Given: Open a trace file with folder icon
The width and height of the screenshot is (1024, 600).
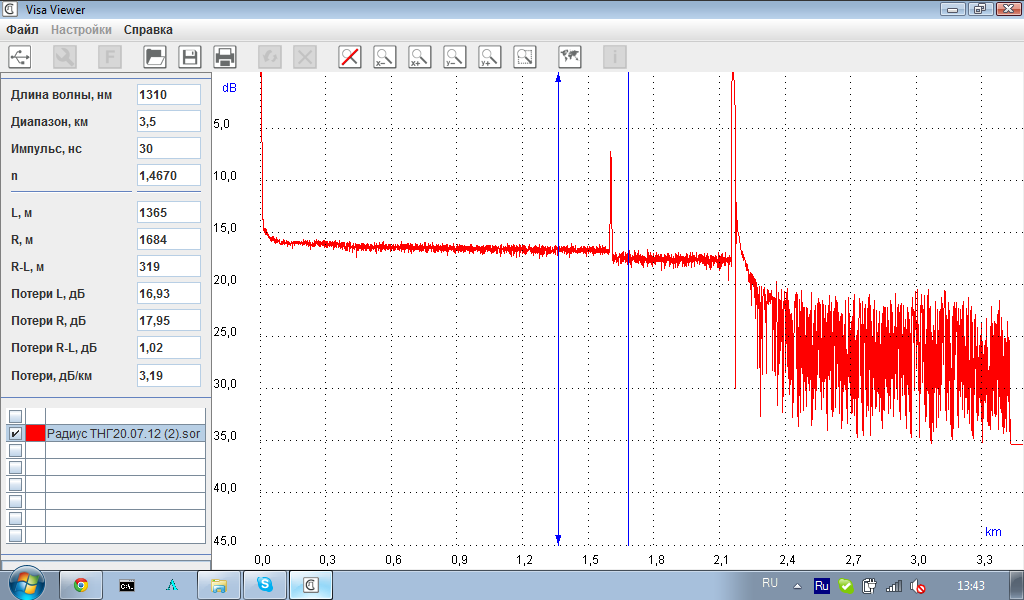Looking at the screenshot, I should (x=155, y=57).
